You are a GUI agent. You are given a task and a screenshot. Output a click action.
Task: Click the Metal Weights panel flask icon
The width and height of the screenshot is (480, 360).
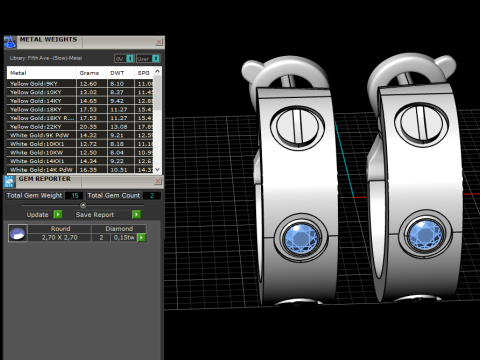[x=10, y=43]
